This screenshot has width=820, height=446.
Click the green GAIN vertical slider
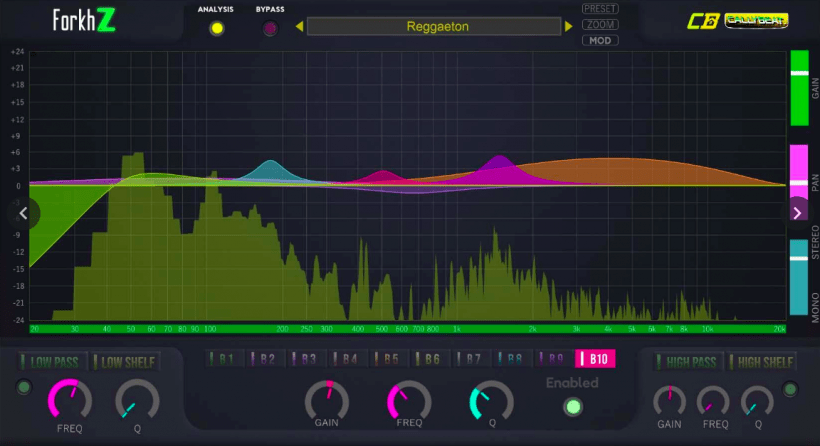pyautogui.click(x=799, y=88)
